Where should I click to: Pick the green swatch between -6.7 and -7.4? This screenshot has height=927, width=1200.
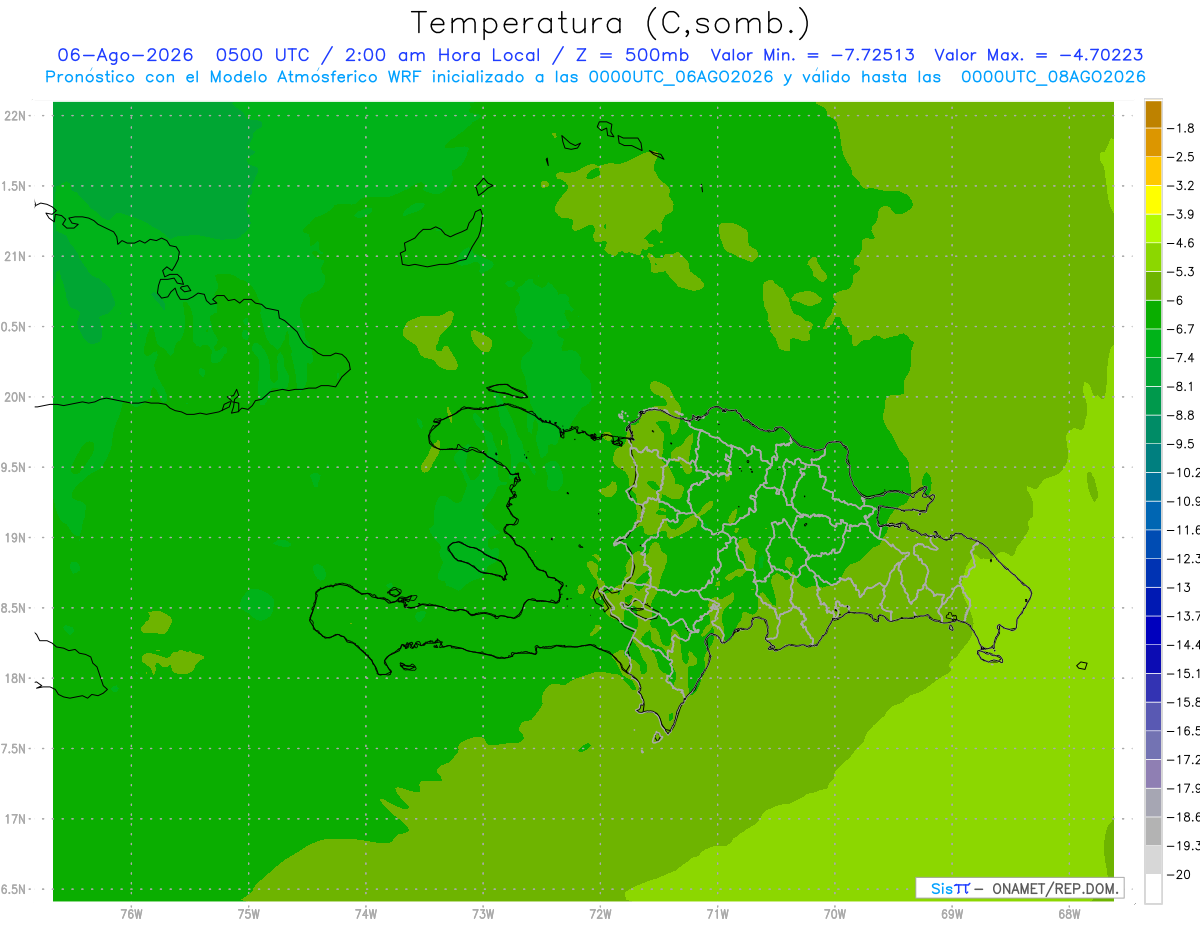(1153, 343)
